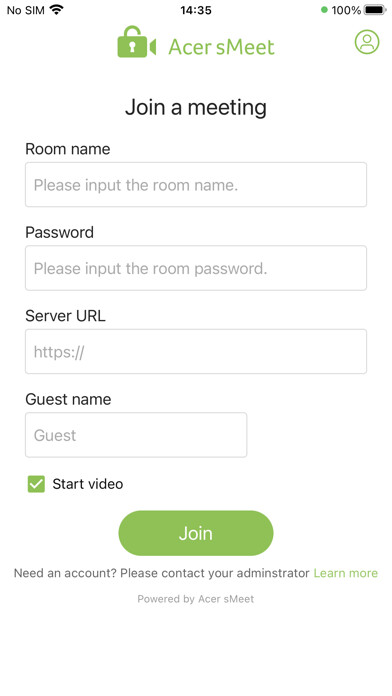The width and height of the screenshot is (392, 696).
Task: Tap the Acer sMeet title text
Action: tap(222, 47)
